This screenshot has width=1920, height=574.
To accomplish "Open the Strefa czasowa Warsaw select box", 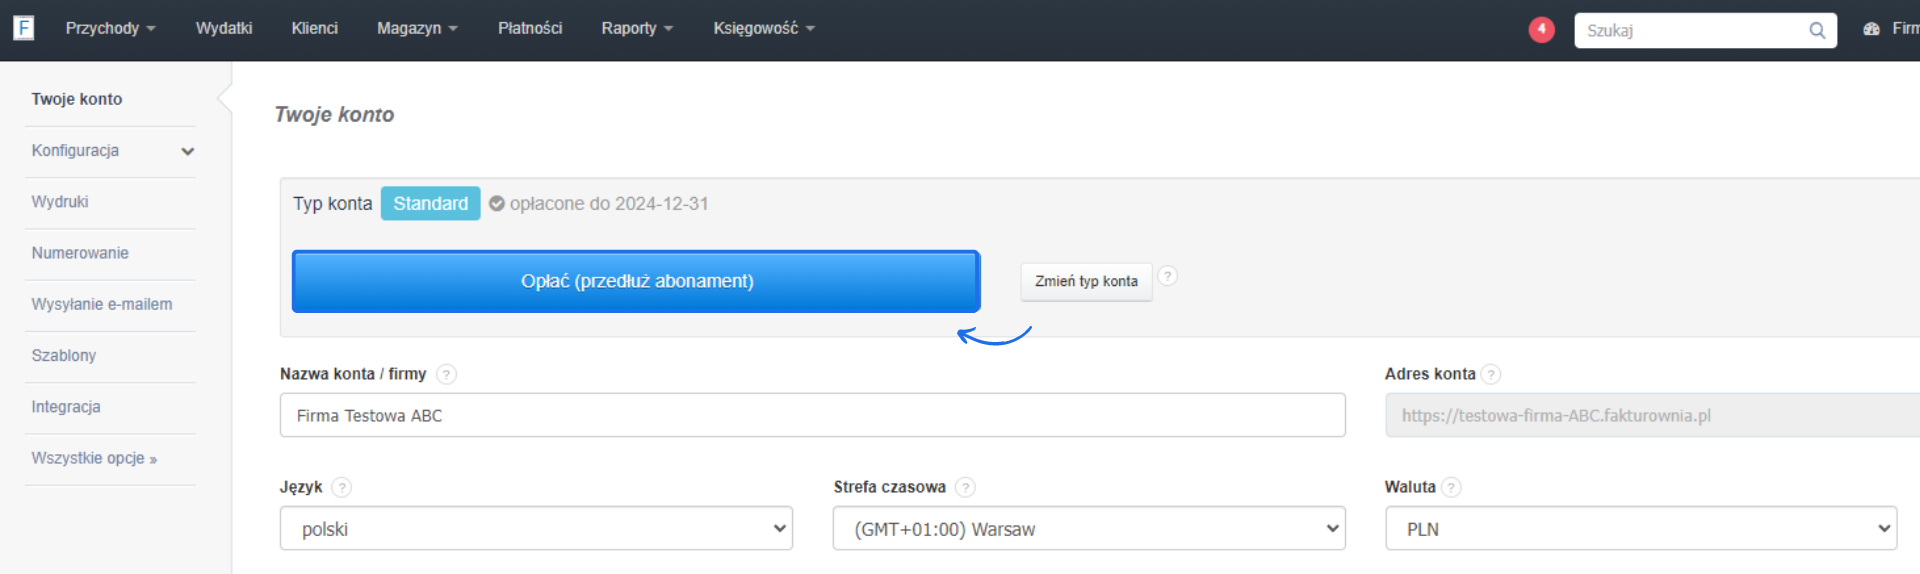I will point(1089,528).
